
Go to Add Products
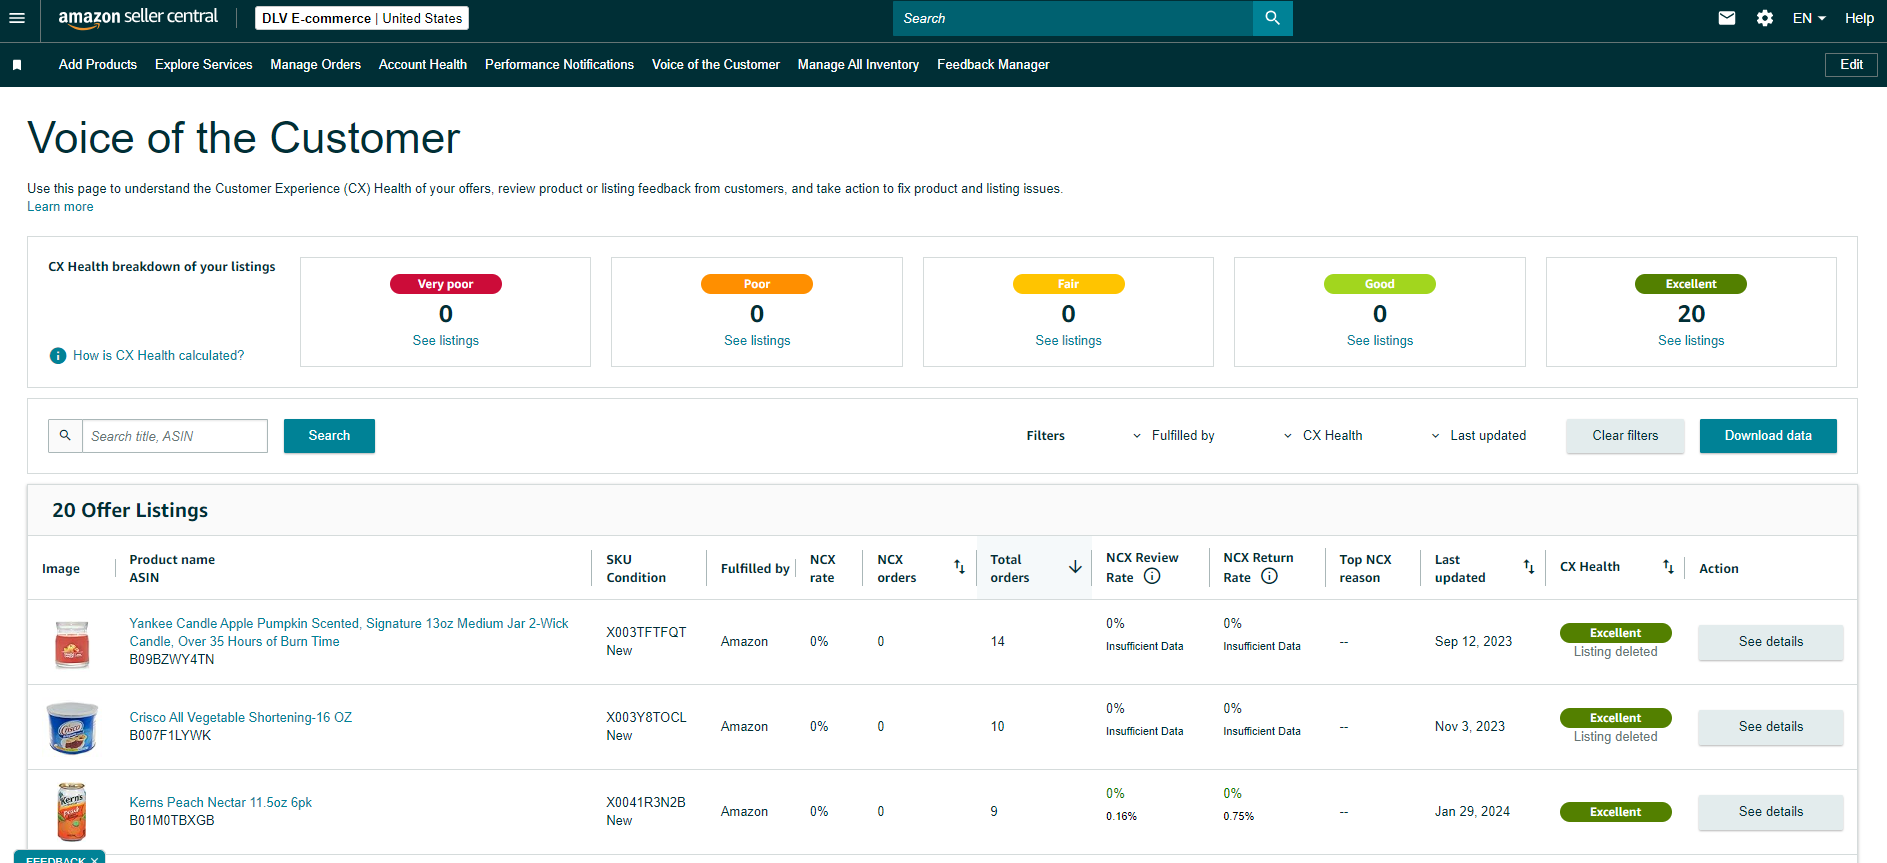[98, 65]
